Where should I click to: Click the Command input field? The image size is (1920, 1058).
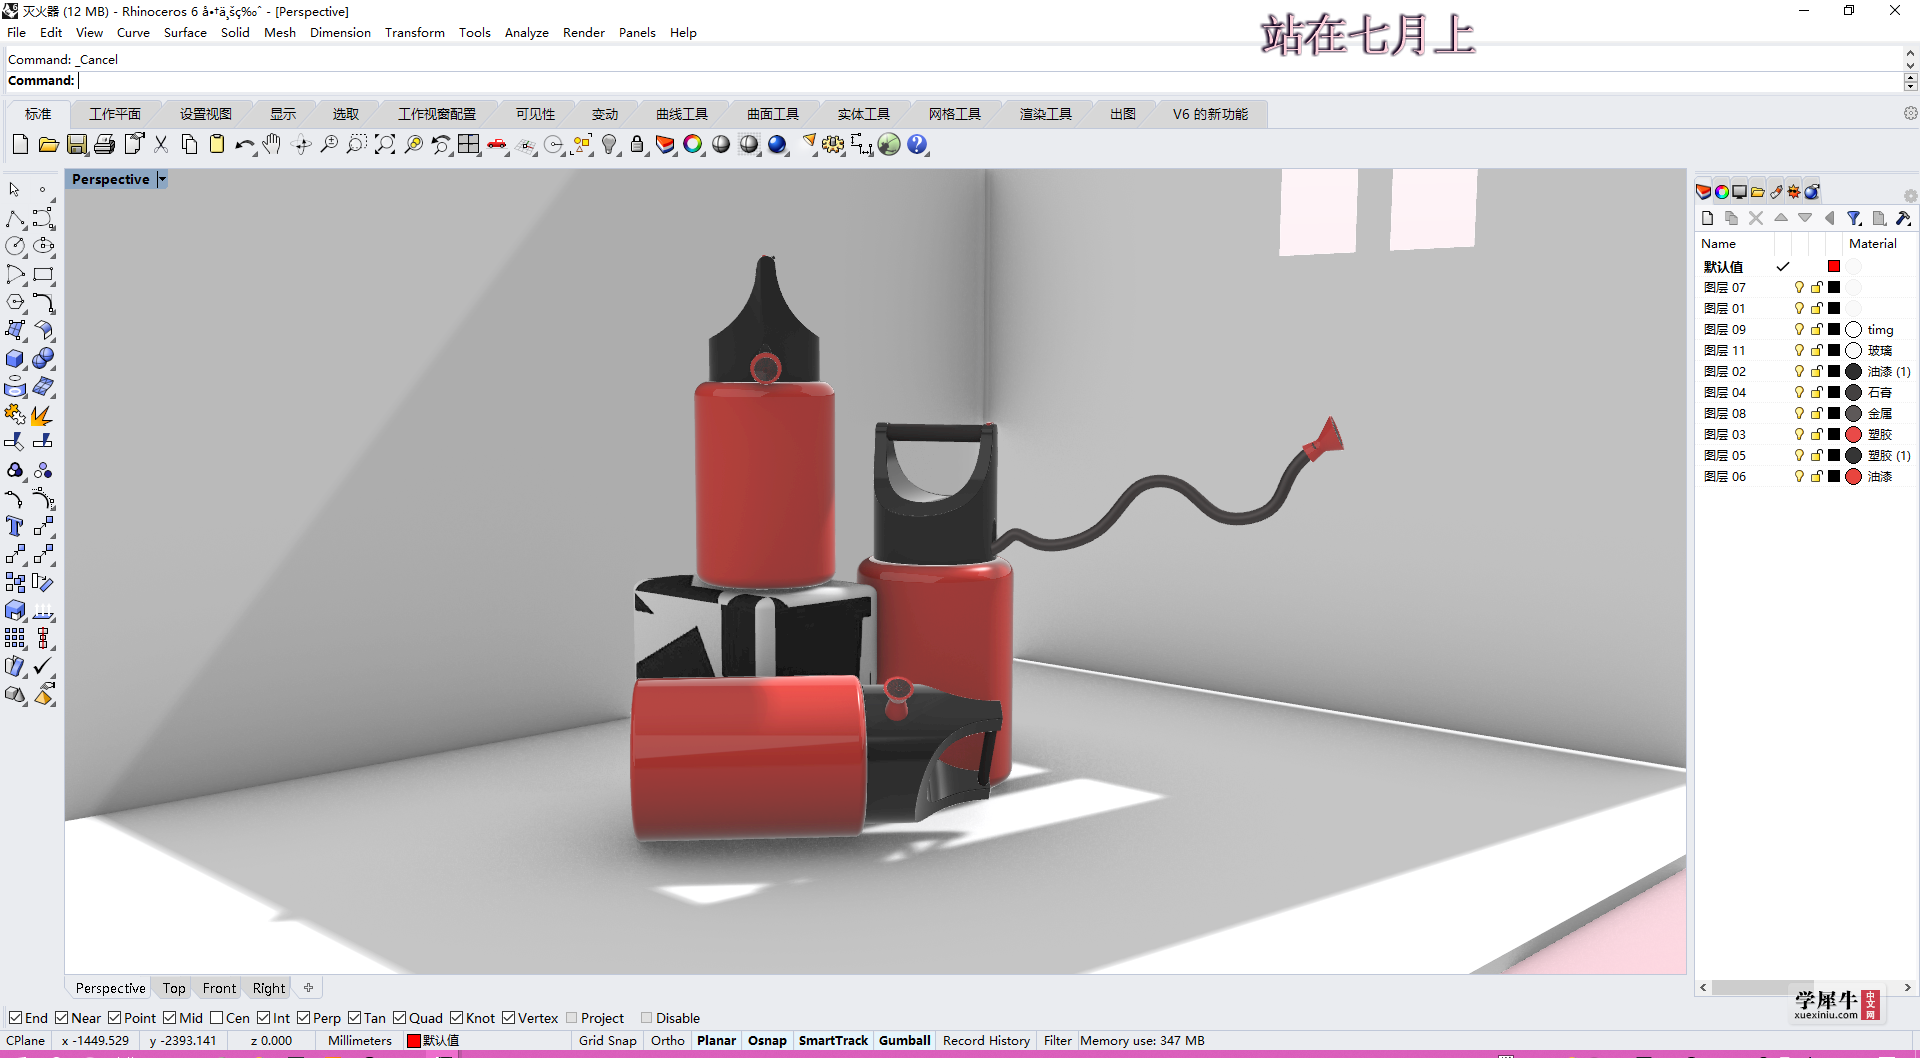[x=990, y=81]
